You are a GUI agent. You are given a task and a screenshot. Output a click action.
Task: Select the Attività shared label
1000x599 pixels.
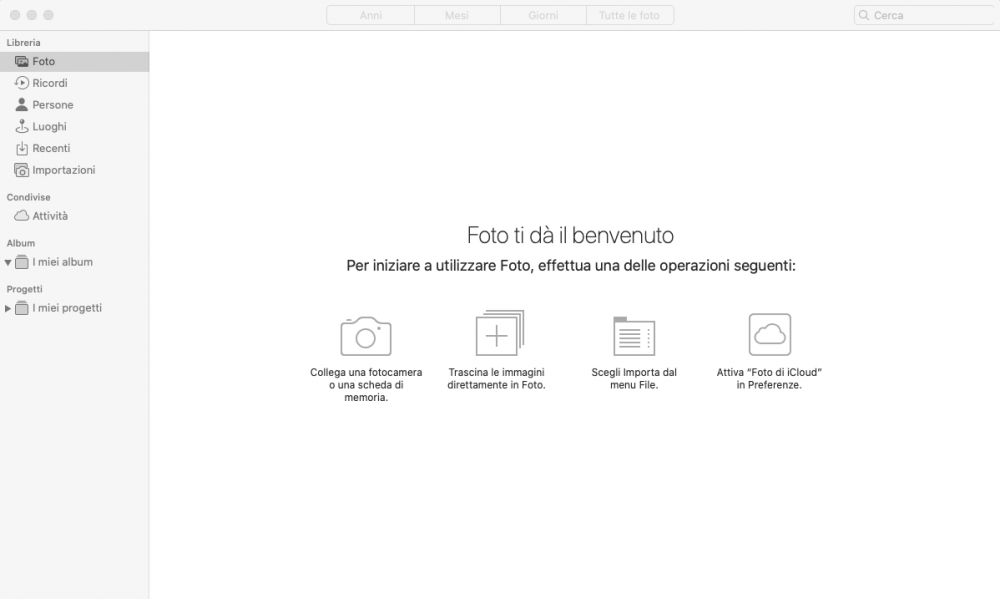pyautogui.click(x=50, y=216)
